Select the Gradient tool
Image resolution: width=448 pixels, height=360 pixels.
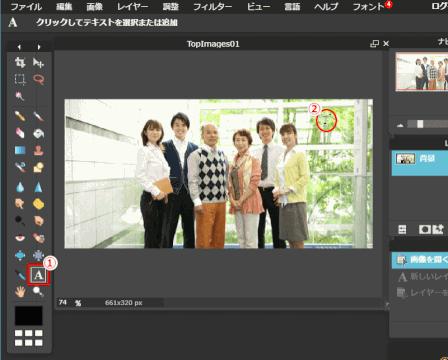(x=20, y=150)
